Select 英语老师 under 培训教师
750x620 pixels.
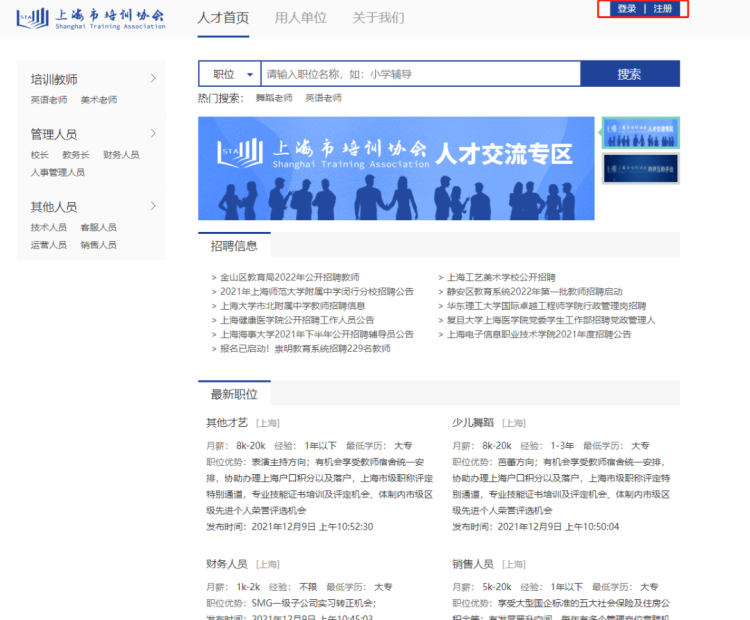48,100
